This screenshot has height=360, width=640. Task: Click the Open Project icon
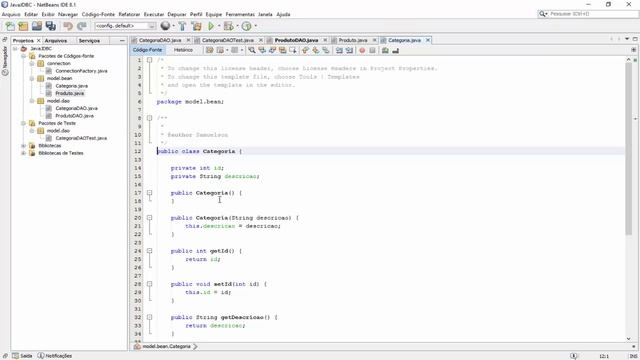point(37,26)
